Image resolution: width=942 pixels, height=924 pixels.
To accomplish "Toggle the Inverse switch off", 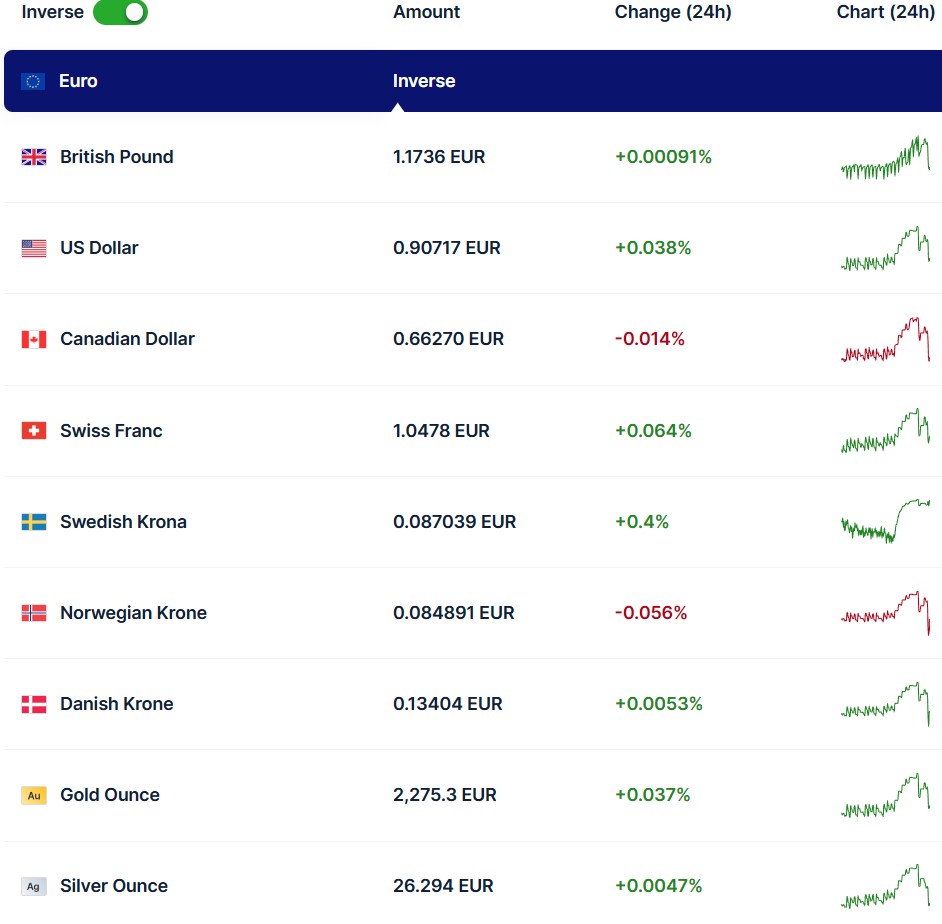I will click(x=120, y=12).
